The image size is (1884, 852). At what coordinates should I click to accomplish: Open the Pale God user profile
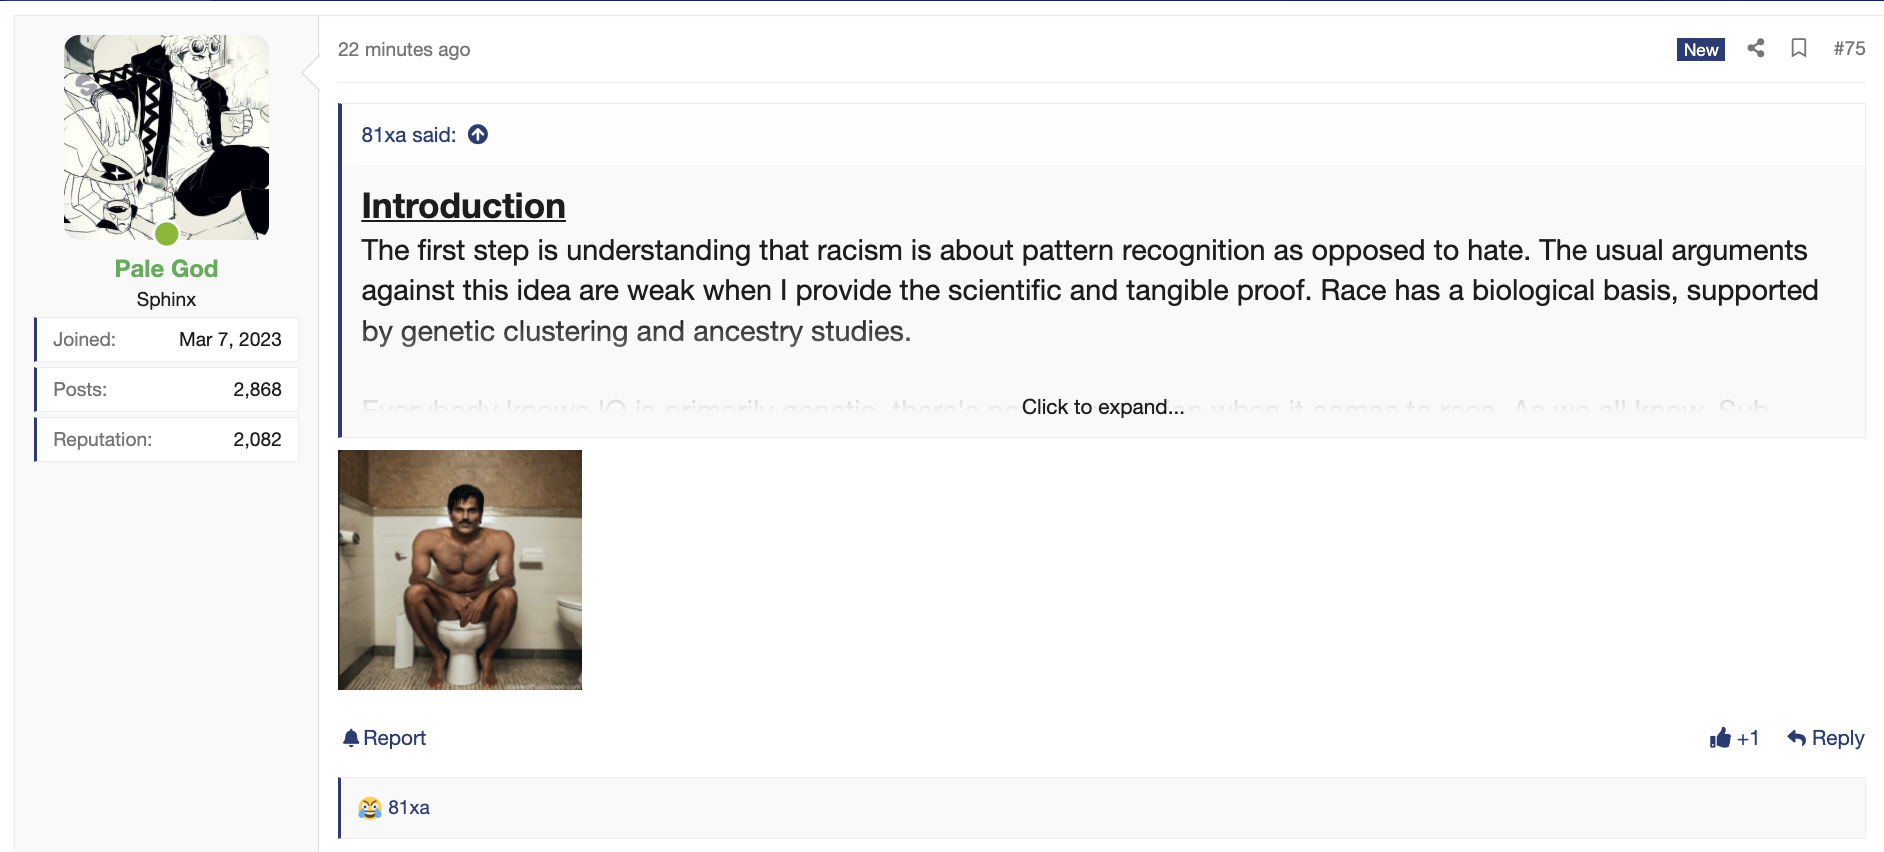(166, 269)
